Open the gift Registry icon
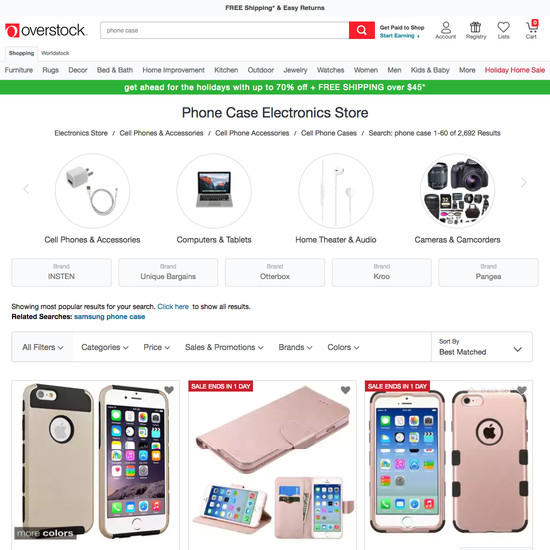The image size is (550, 550). pyautogui.click(x=476, y=30)
